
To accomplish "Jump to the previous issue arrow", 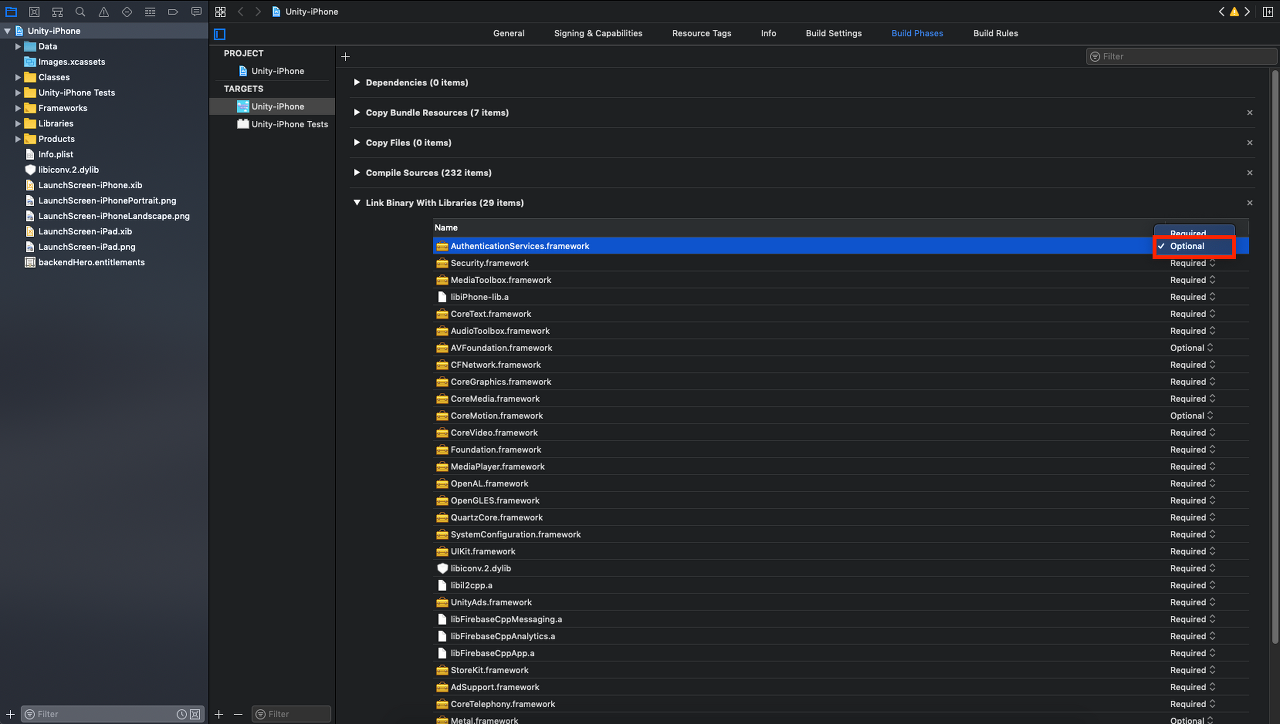I will 1221,12.
